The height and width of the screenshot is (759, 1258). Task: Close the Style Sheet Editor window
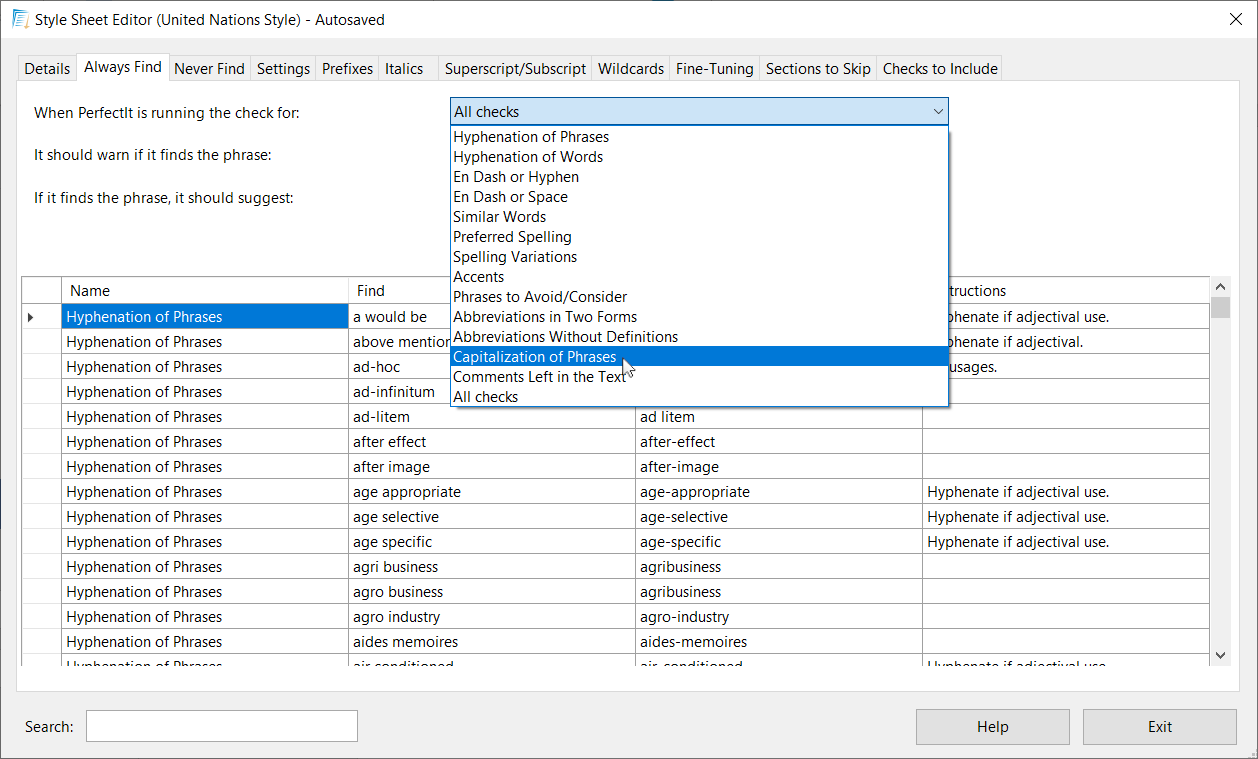pos(1236,19)
